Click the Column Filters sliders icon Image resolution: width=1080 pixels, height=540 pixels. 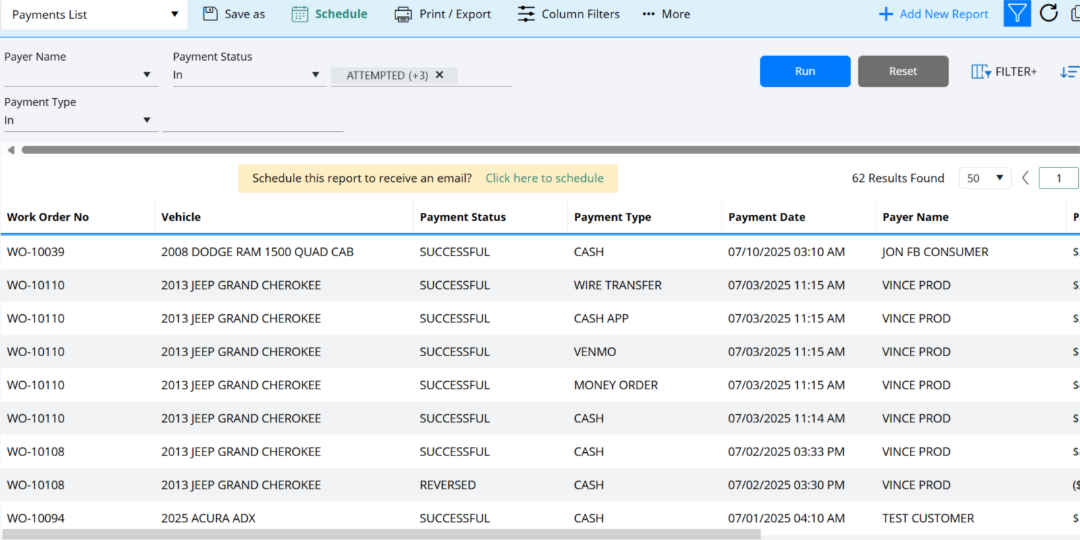tap(526, 14)
